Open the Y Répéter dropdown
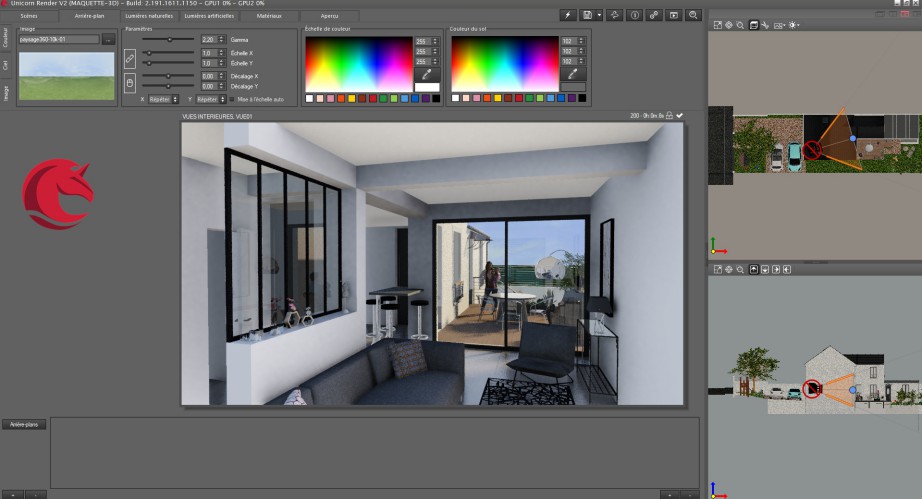The width and height of the screenshot is (922, 499). click(210, 99)
